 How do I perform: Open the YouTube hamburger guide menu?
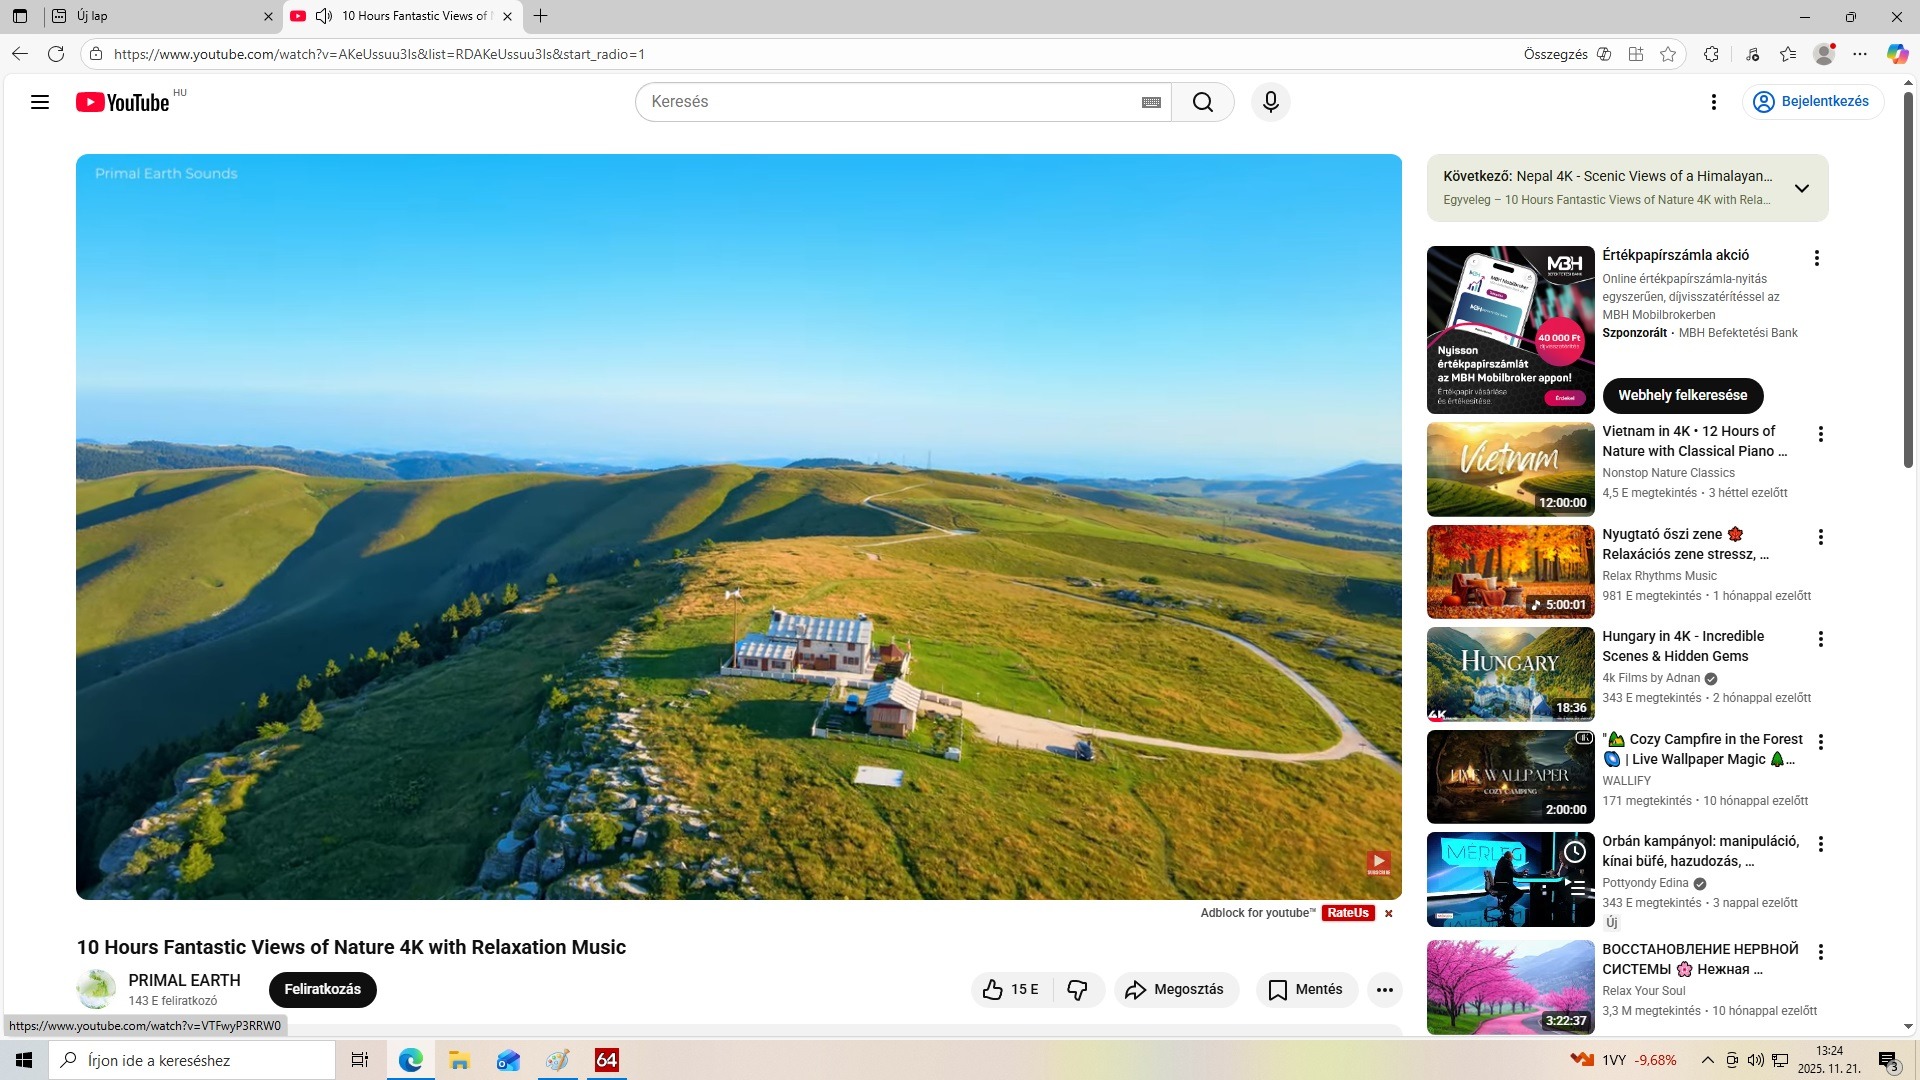(x=40, y=102)
